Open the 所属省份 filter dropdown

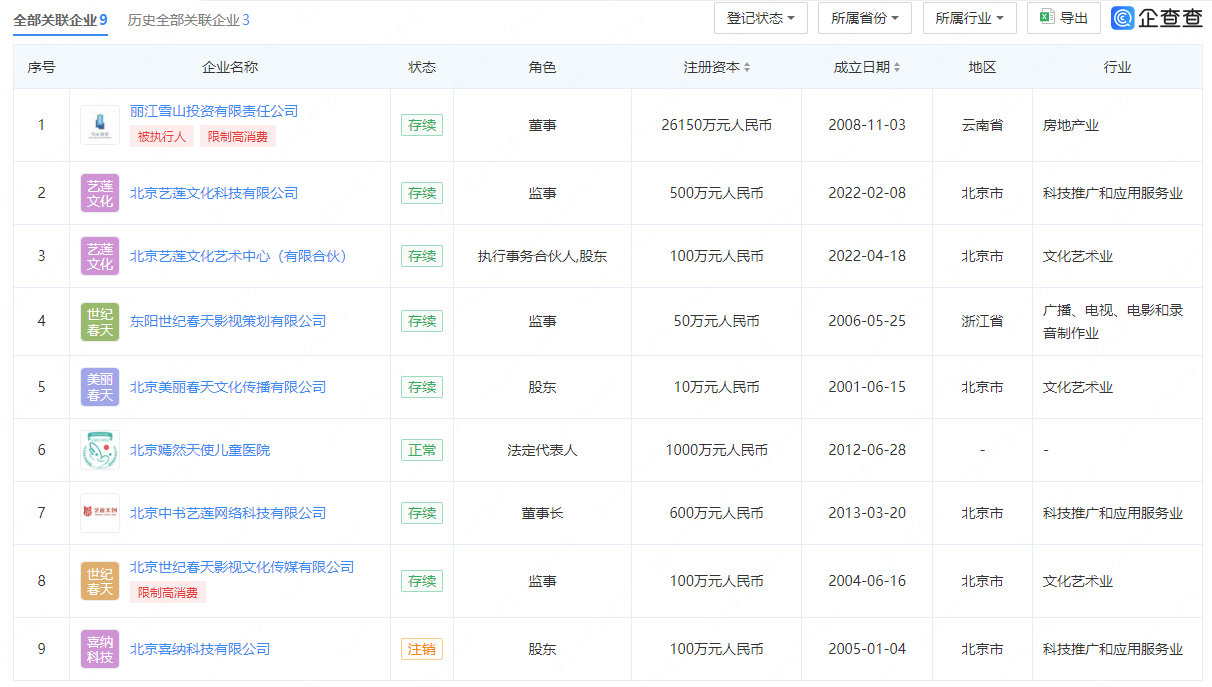coord(865,18)
